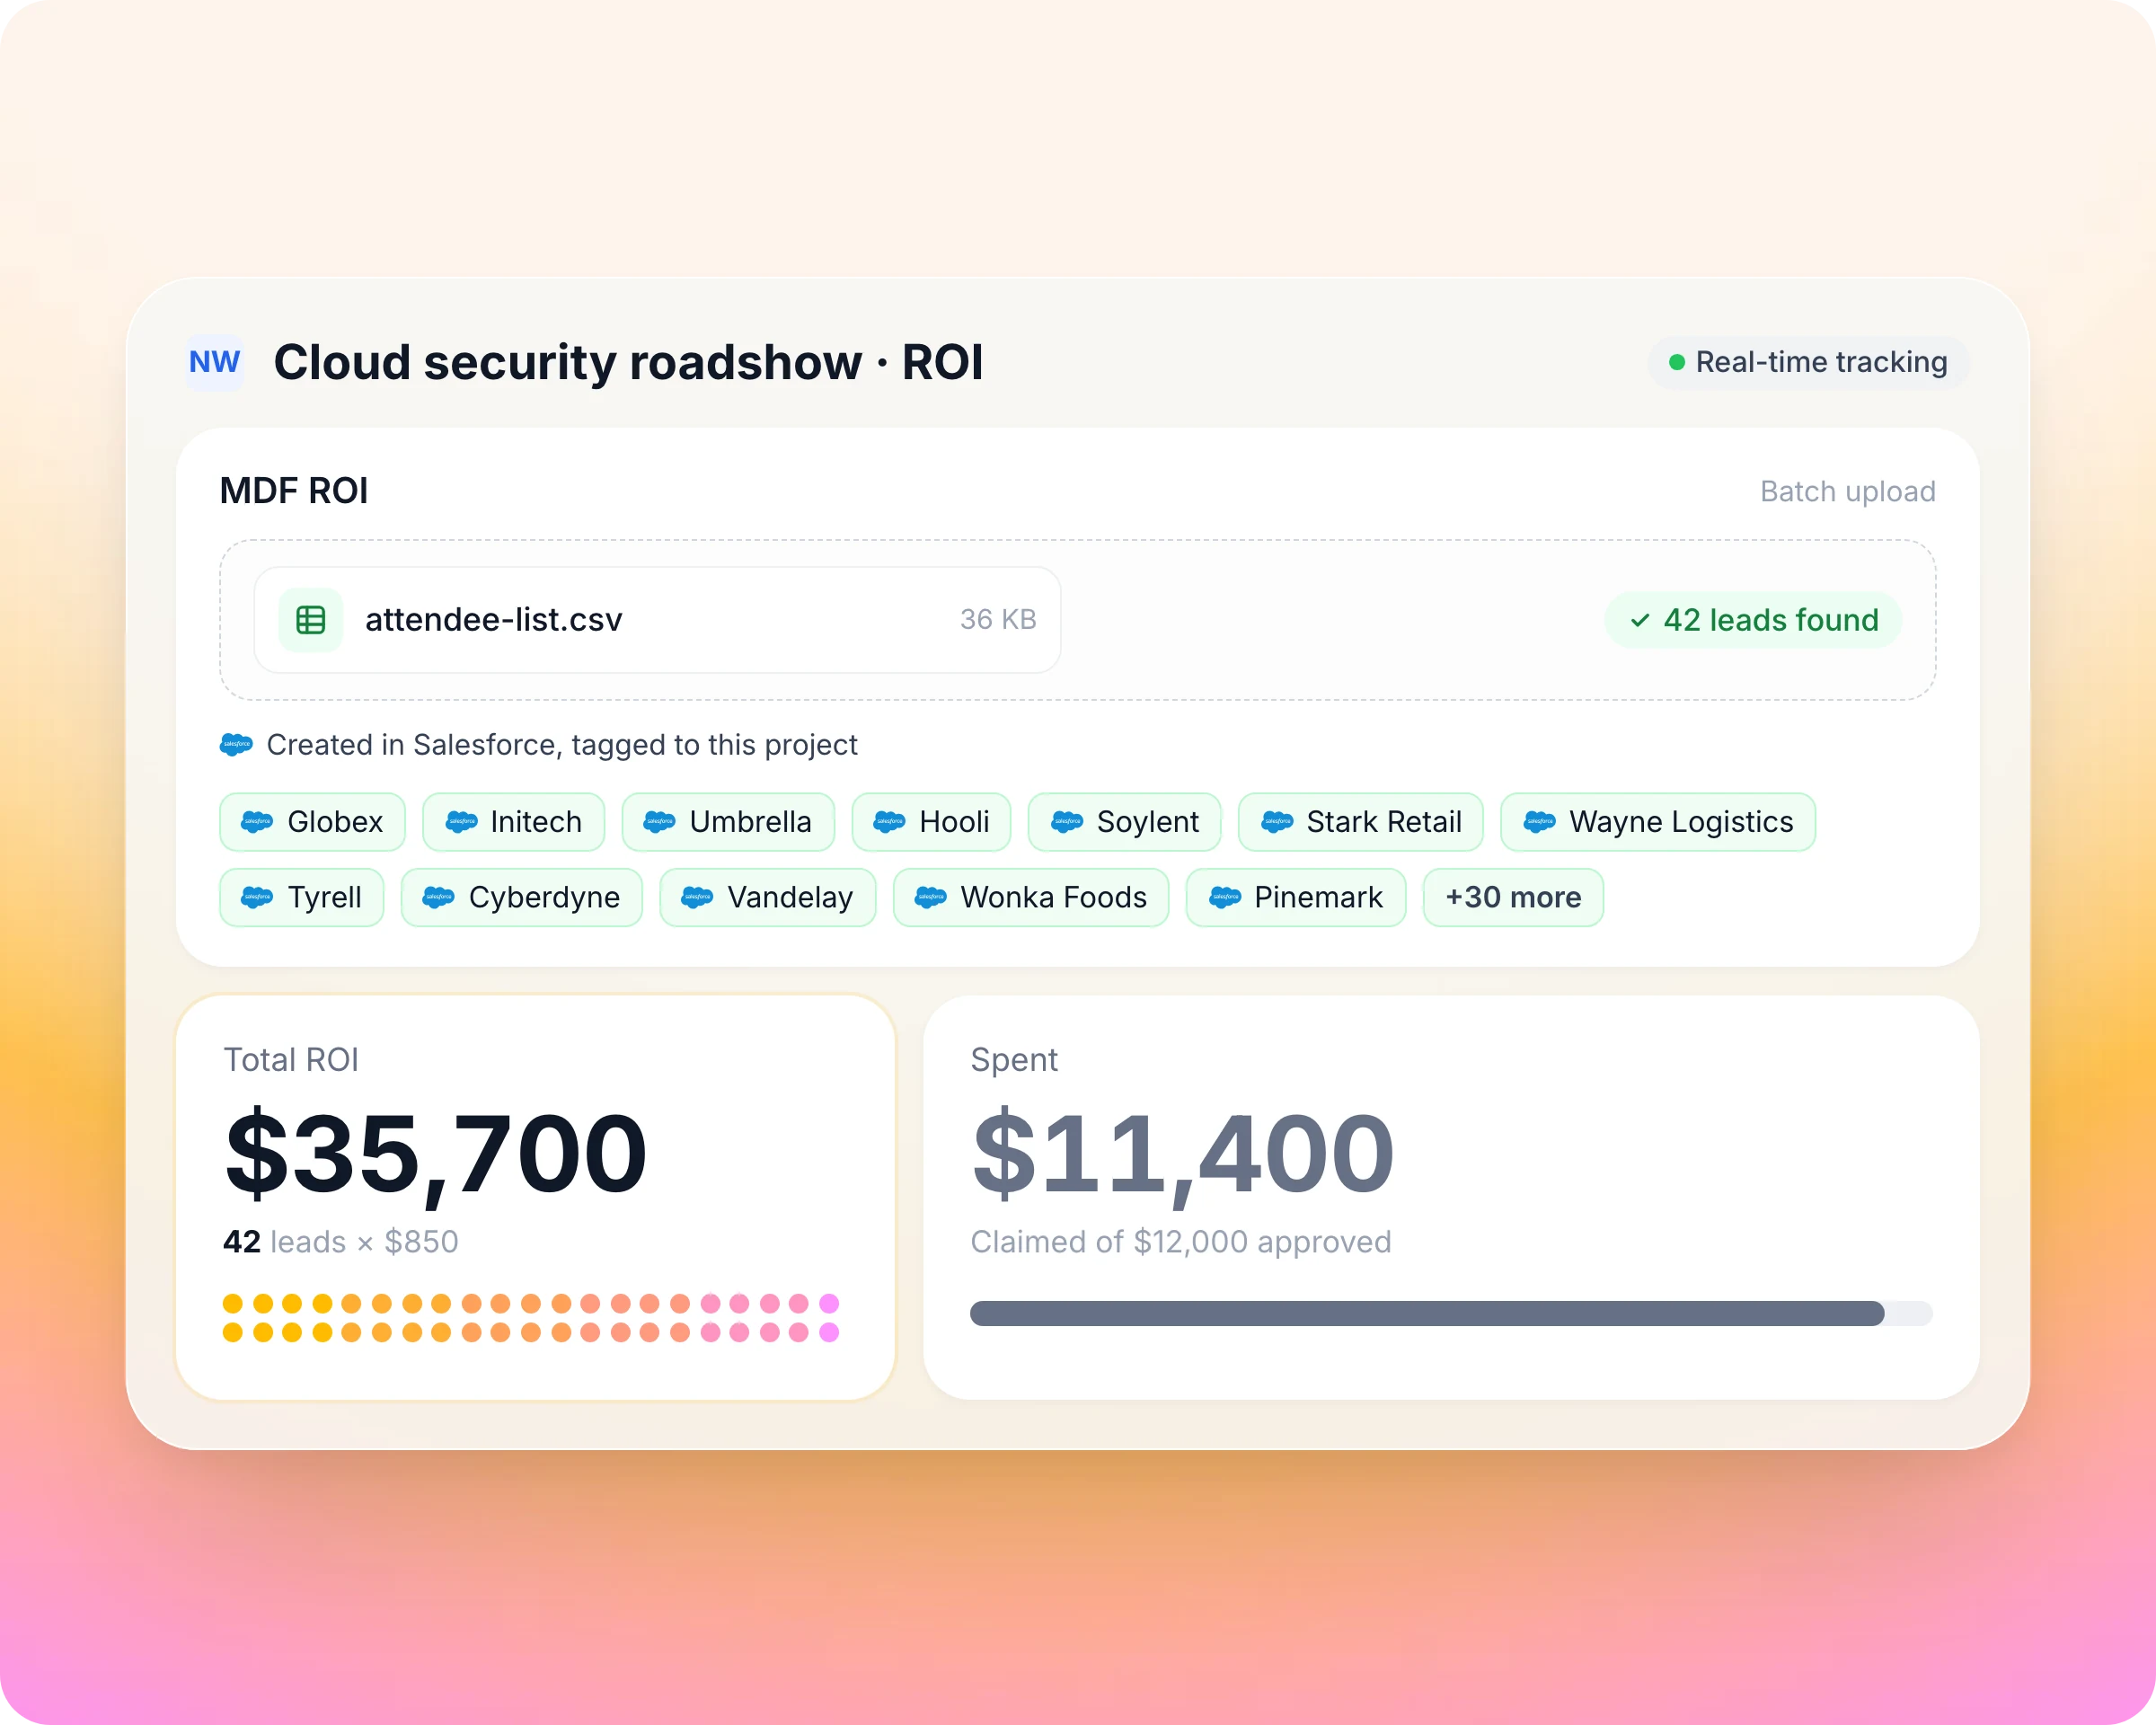Click the Salesforce icon in the Globex chip
Screen dimensions: 2156x1725
[257, 822]
